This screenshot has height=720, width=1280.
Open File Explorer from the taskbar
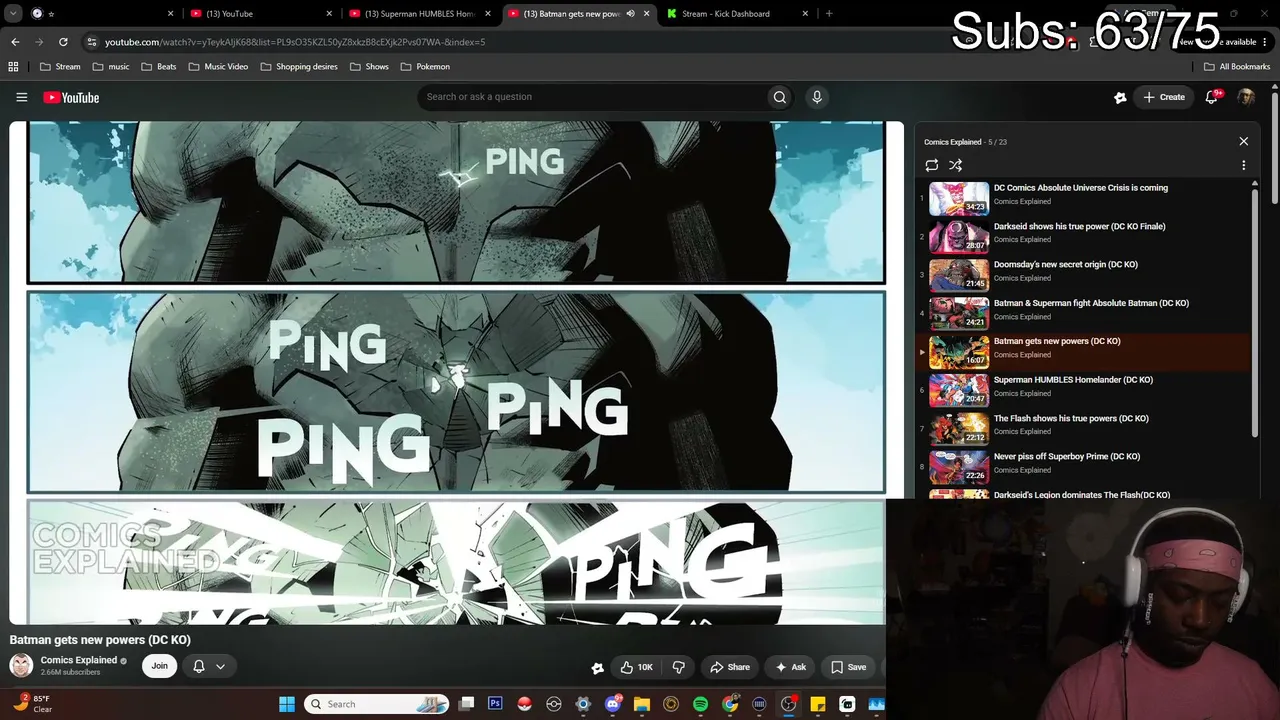click(642, 704)
